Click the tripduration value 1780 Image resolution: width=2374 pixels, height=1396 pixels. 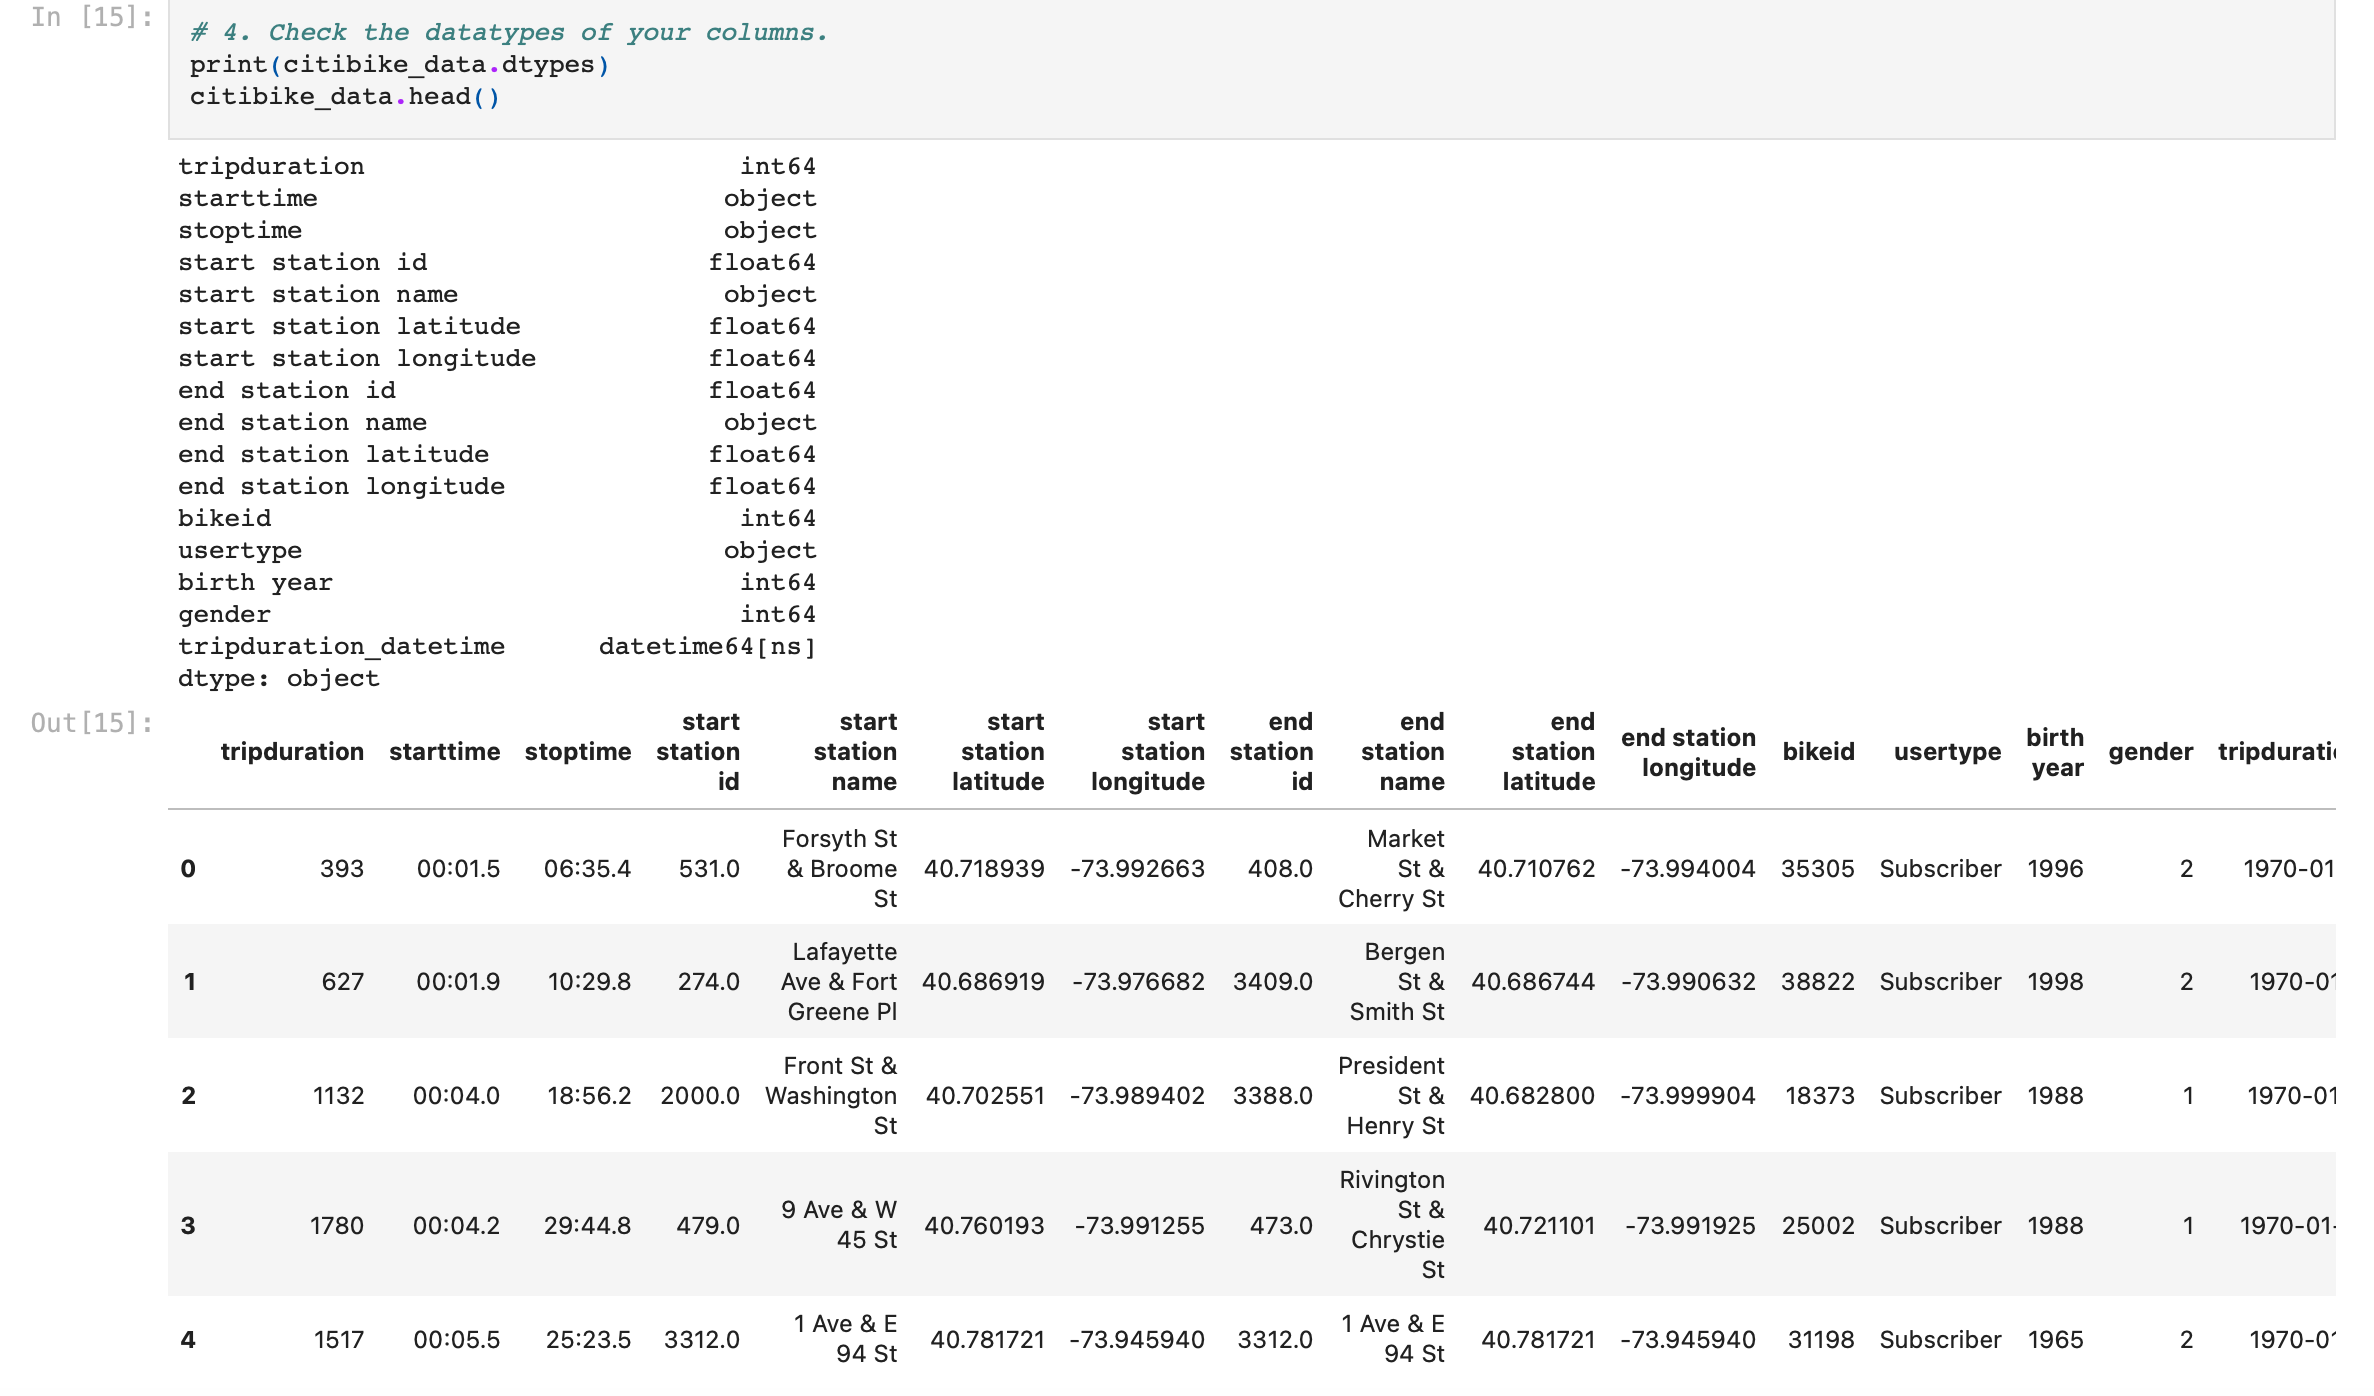pos(337,1225)
